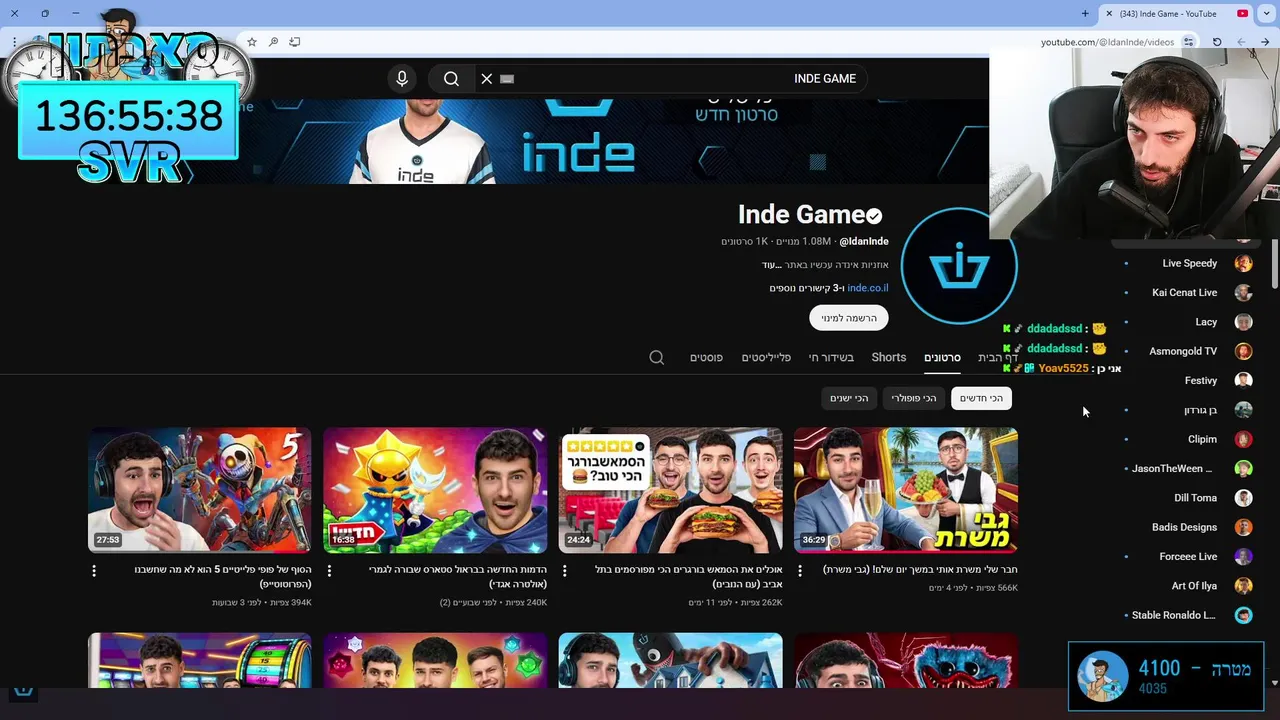
Task: Select the הכי פופולרי filter chip
Action: point(914,398)
